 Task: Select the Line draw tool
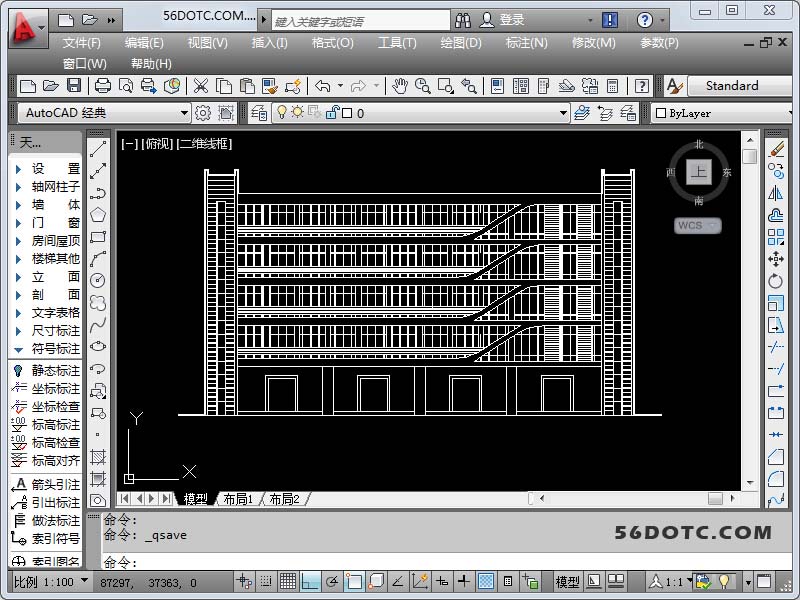(x=98, y=149)
